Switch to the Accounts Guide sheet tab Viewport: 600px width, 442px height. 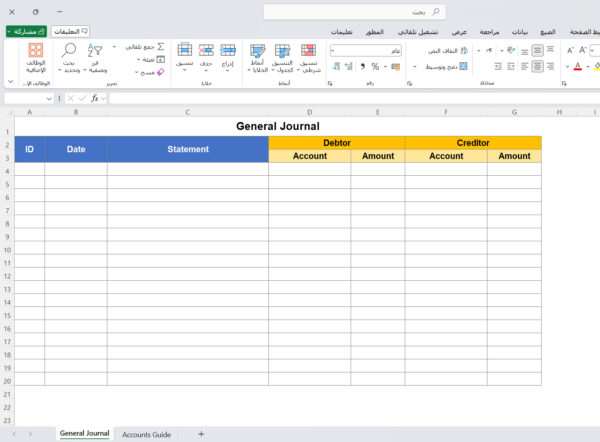tap(146, 434)
